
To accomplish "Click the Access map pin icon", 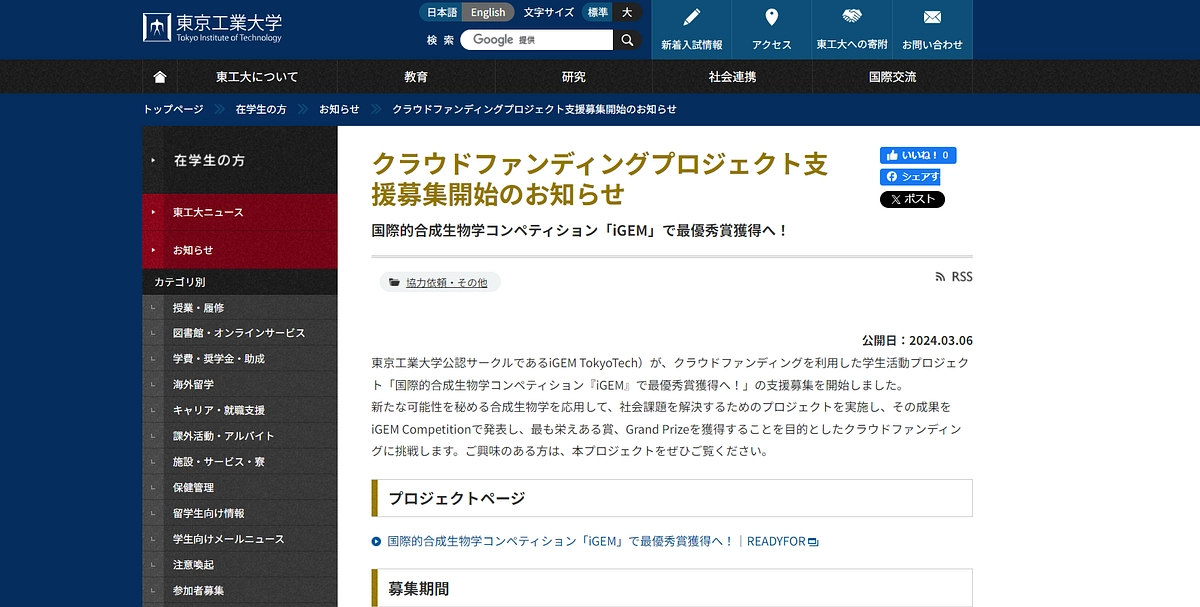I will (x=771, y=17).
